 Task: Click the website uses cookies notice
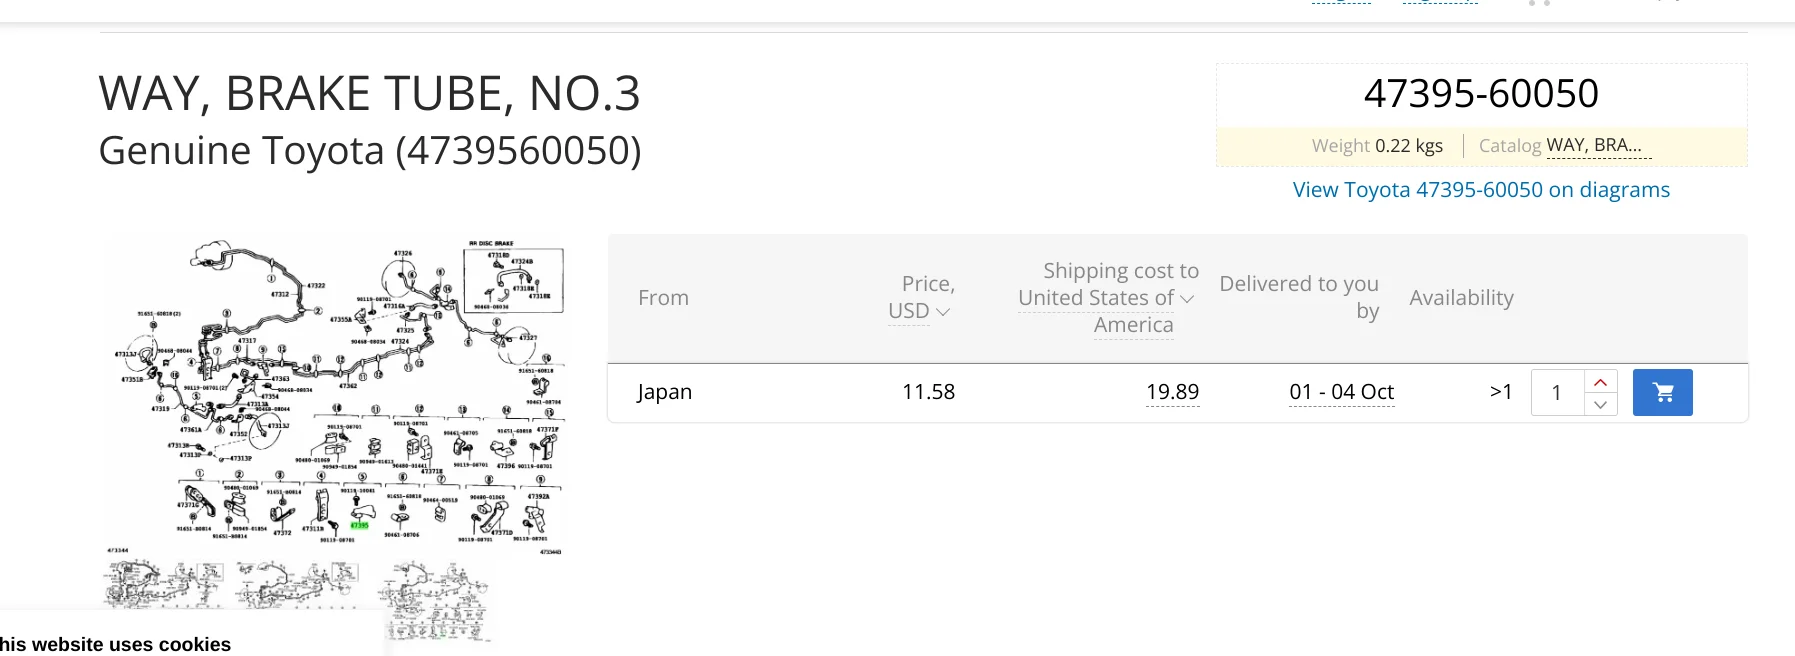tap(115, 645)
